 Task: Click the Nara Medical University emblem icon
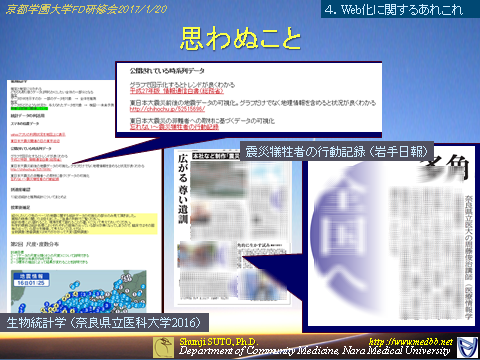[467, 348]
